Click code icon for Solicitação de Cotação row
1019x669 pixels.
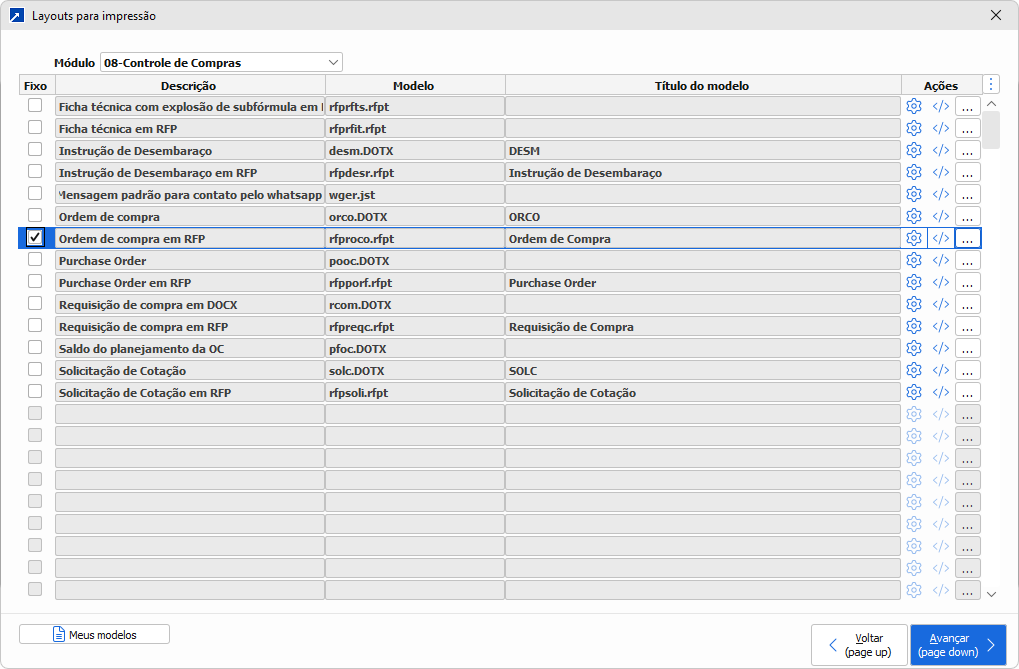pyautogui.click(x=940, y=370)
